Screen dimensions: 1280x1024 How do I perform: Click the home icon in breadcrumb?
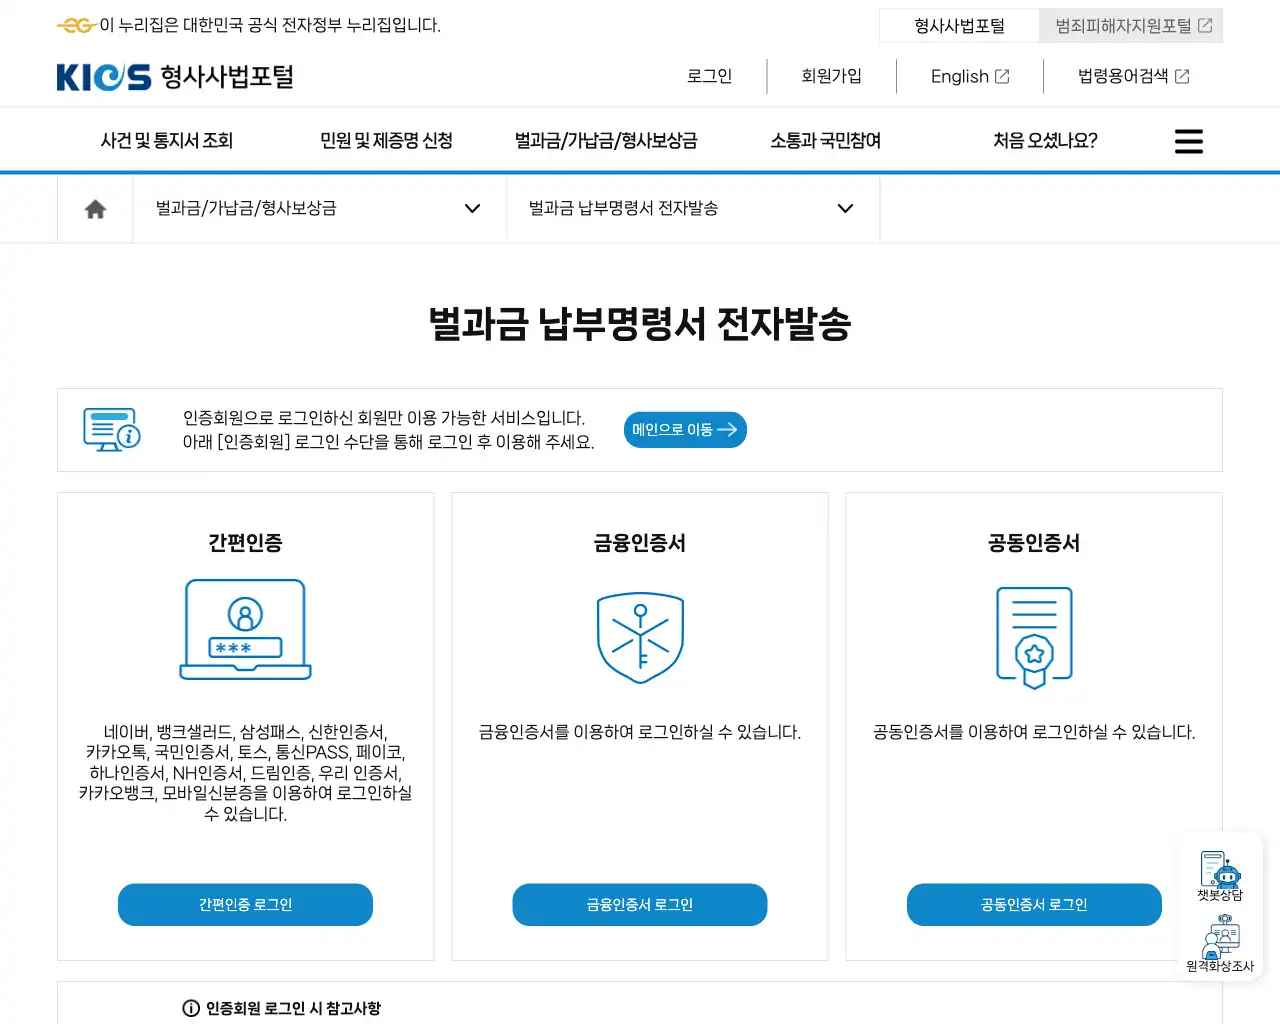(95, 209)
